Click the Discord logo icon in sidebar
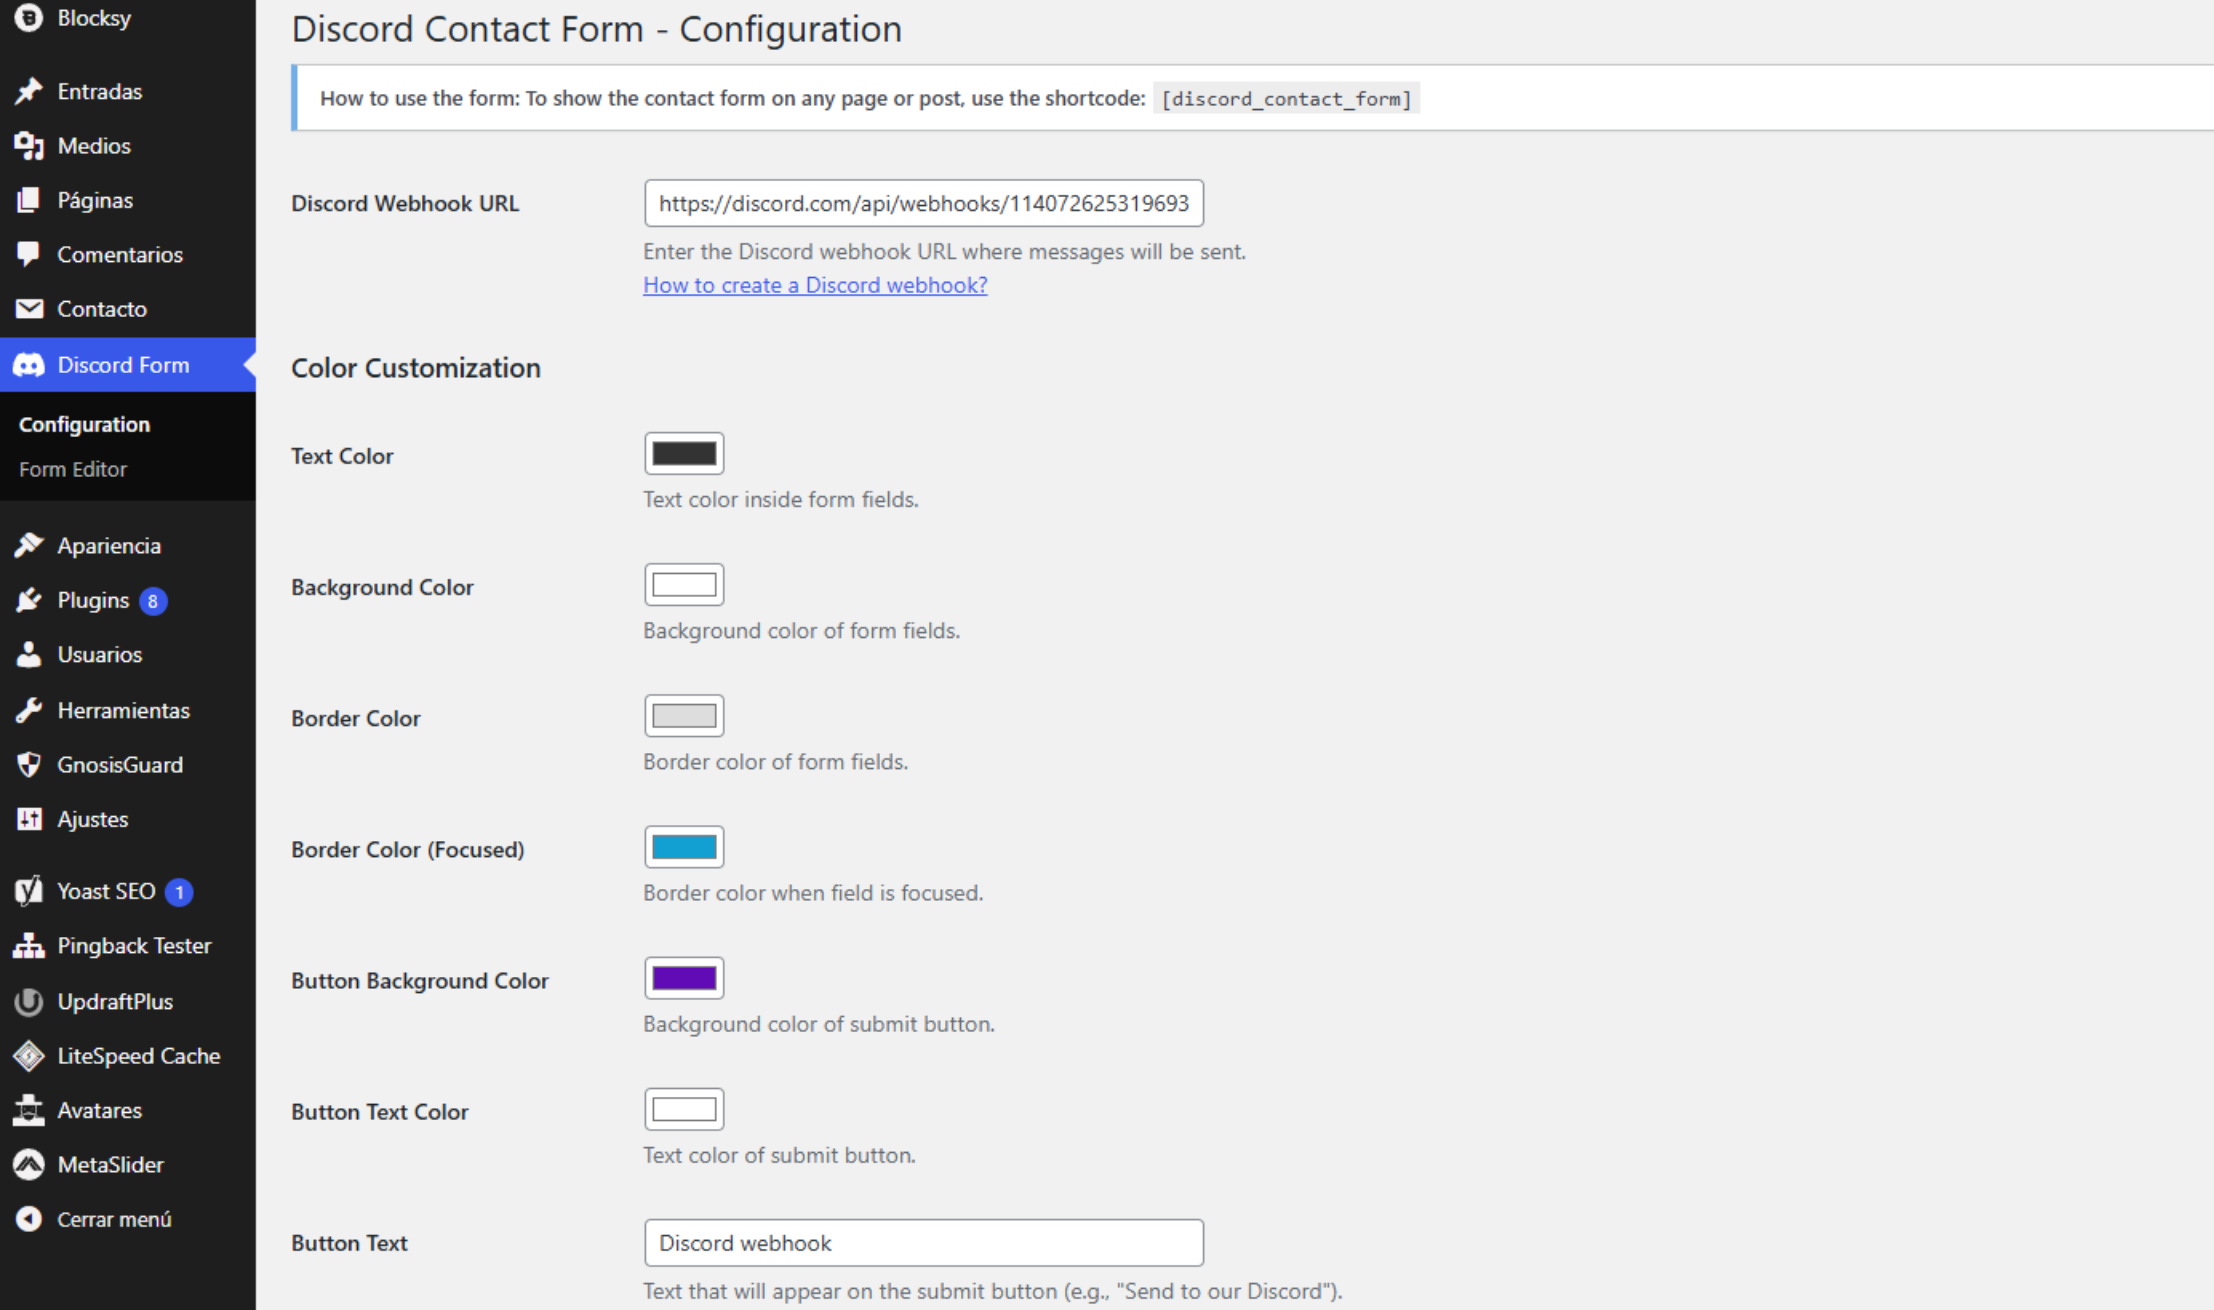The width and height of the screenshot is (2214, 1310). (x=29, y=365)
